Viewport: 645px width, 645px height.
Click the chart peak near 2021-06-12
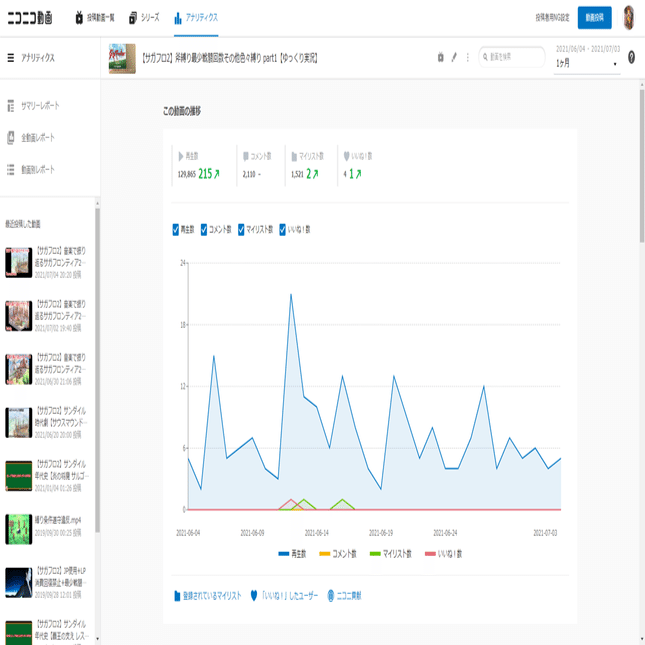point(291,295)
